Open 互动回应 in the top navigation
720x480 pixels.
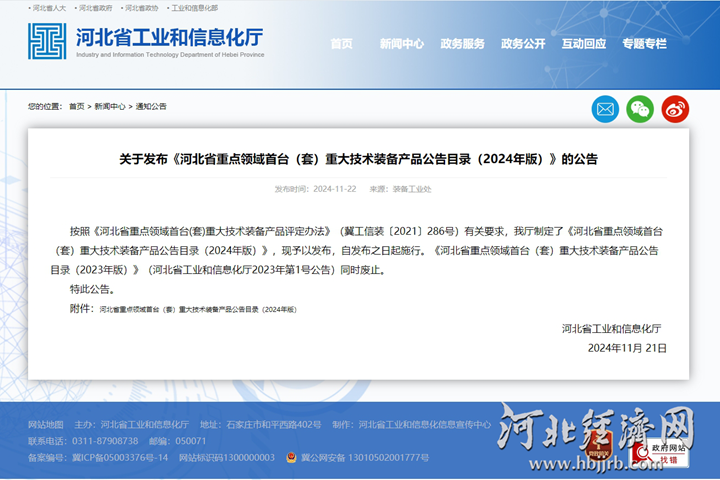(583, 44)
